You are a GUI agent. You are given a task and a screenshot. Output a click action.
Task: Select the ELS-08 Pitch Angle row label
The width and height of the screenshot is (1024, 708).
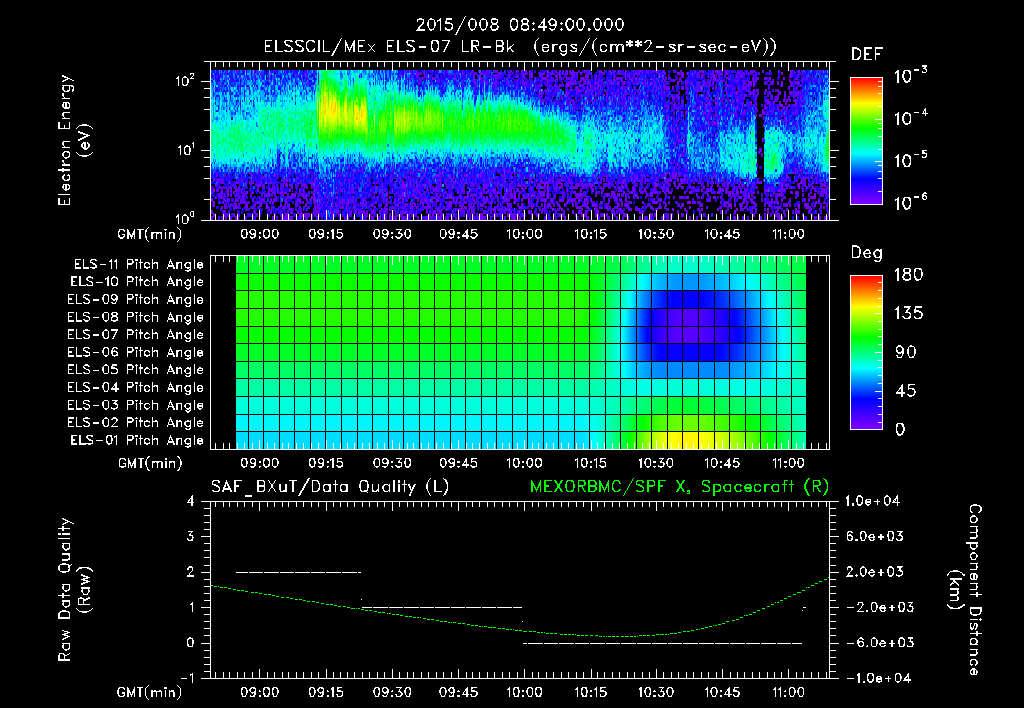point(136,317)
